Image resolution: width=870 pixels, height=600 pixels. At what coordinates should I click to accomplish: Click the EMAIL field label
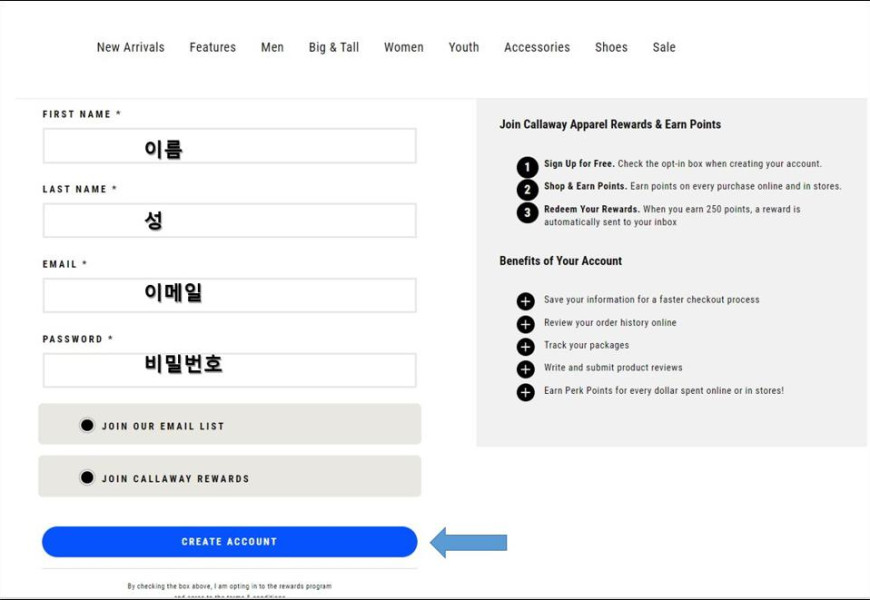pyautogui.click(x=65, y=264)
